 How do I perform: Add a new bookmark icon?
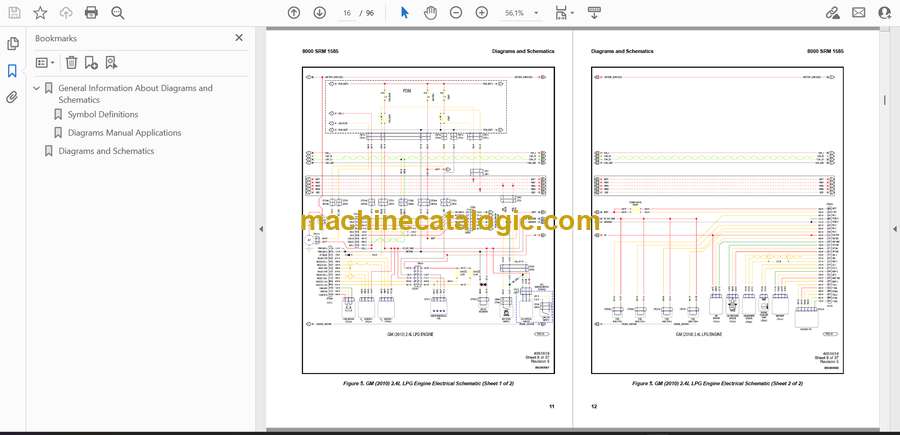click(91, 63)
